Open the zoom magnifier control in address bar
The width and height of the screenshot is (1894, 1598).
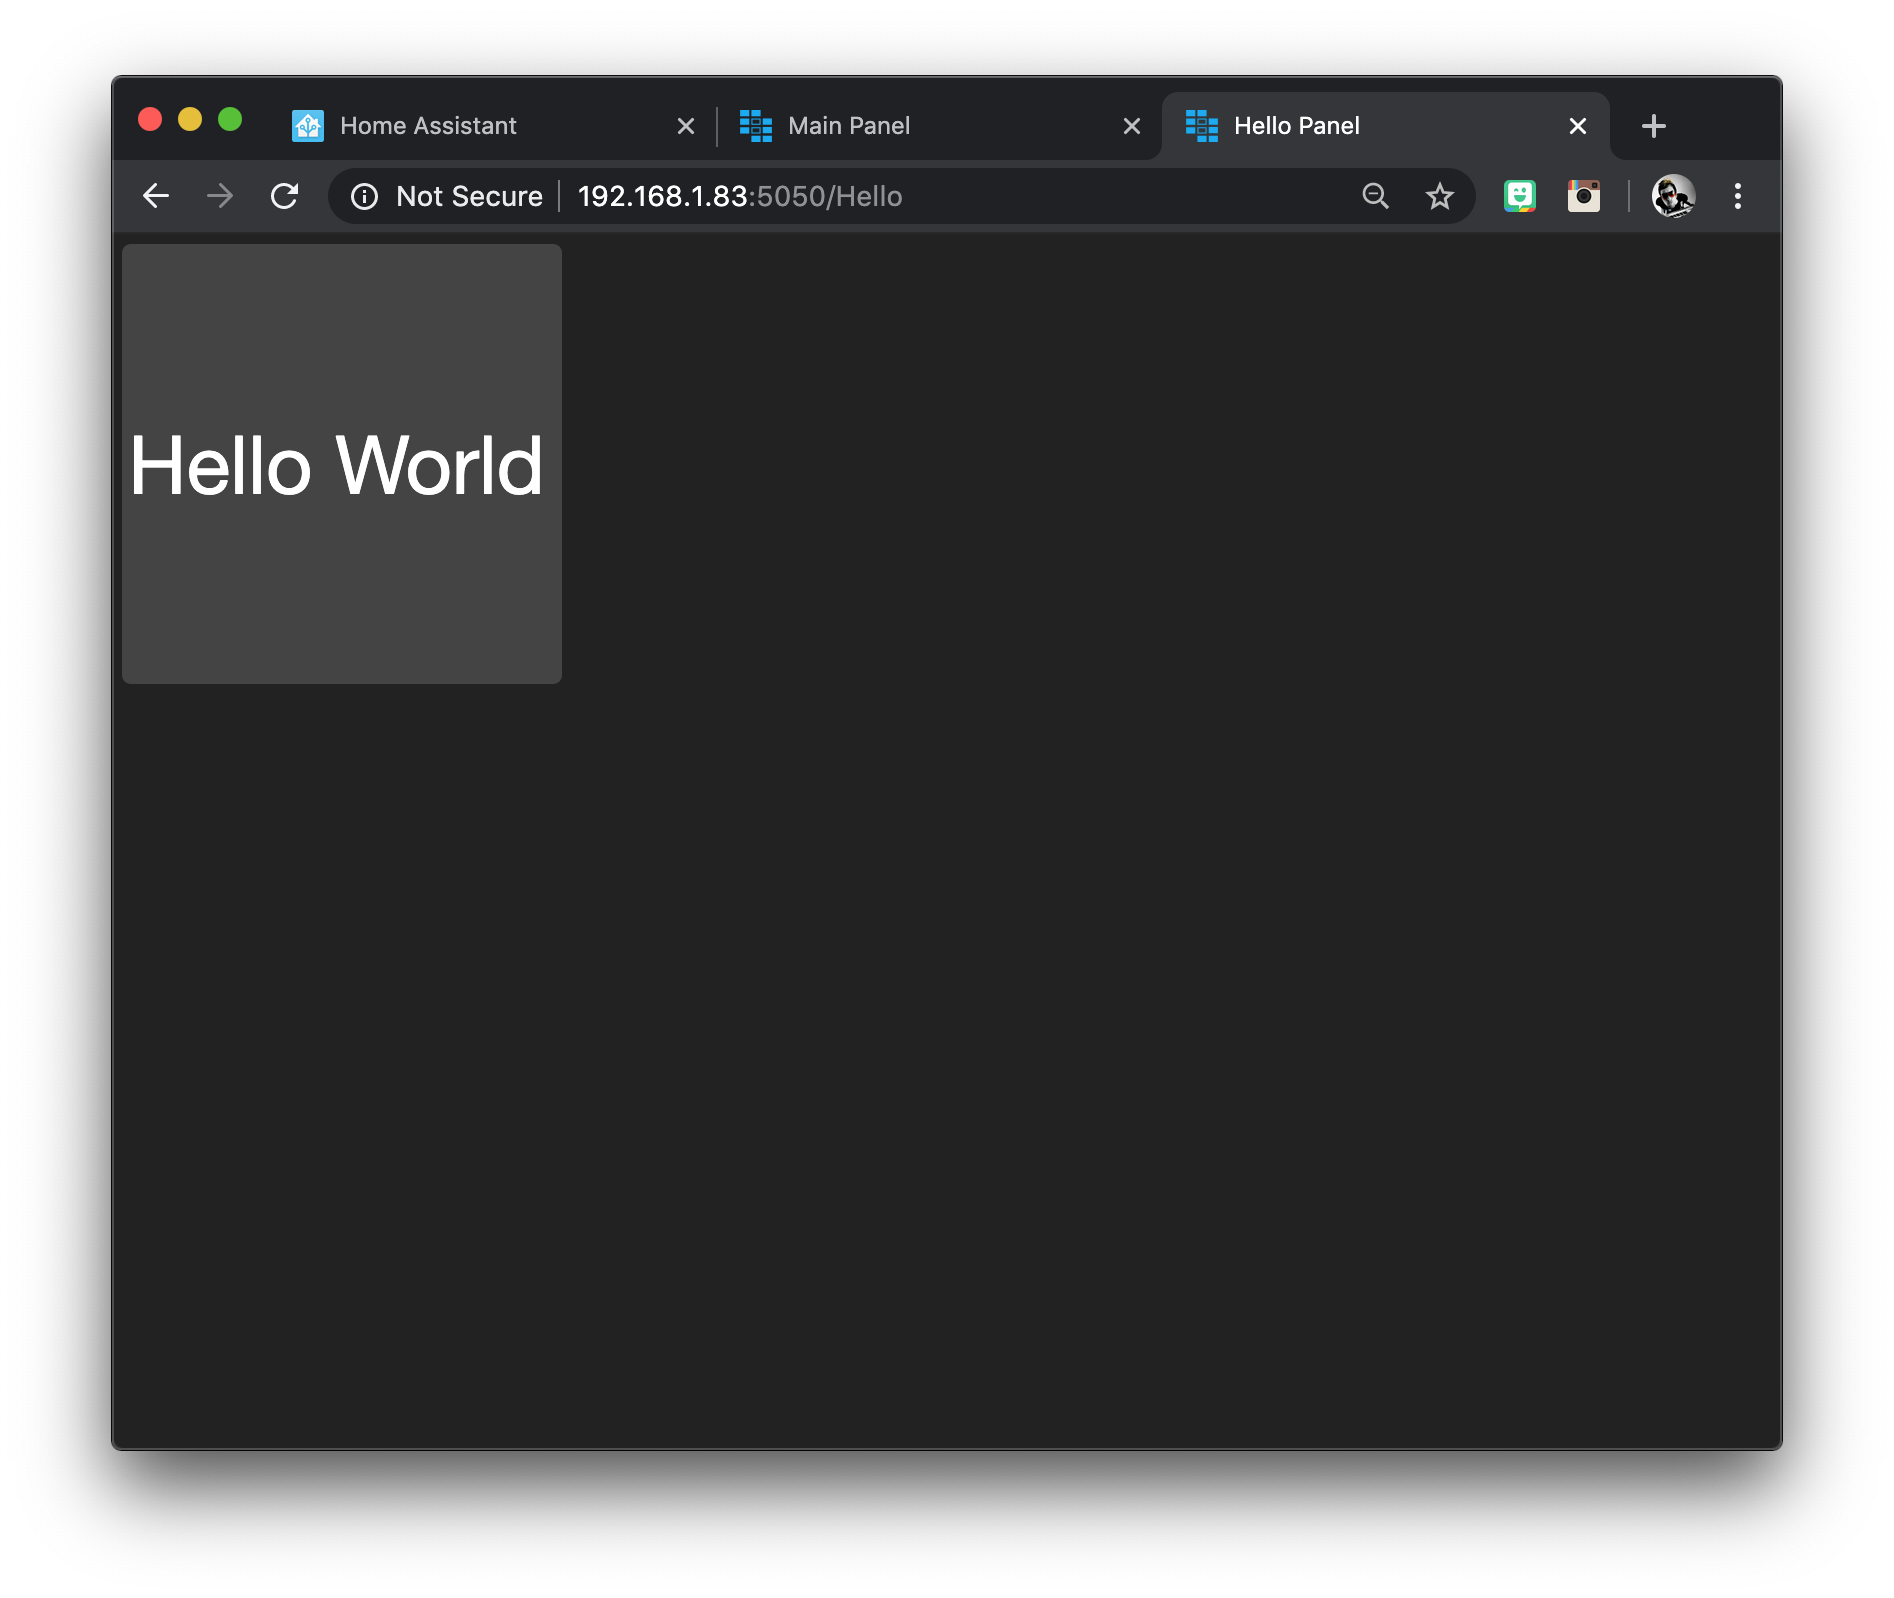click(1376, 196)
